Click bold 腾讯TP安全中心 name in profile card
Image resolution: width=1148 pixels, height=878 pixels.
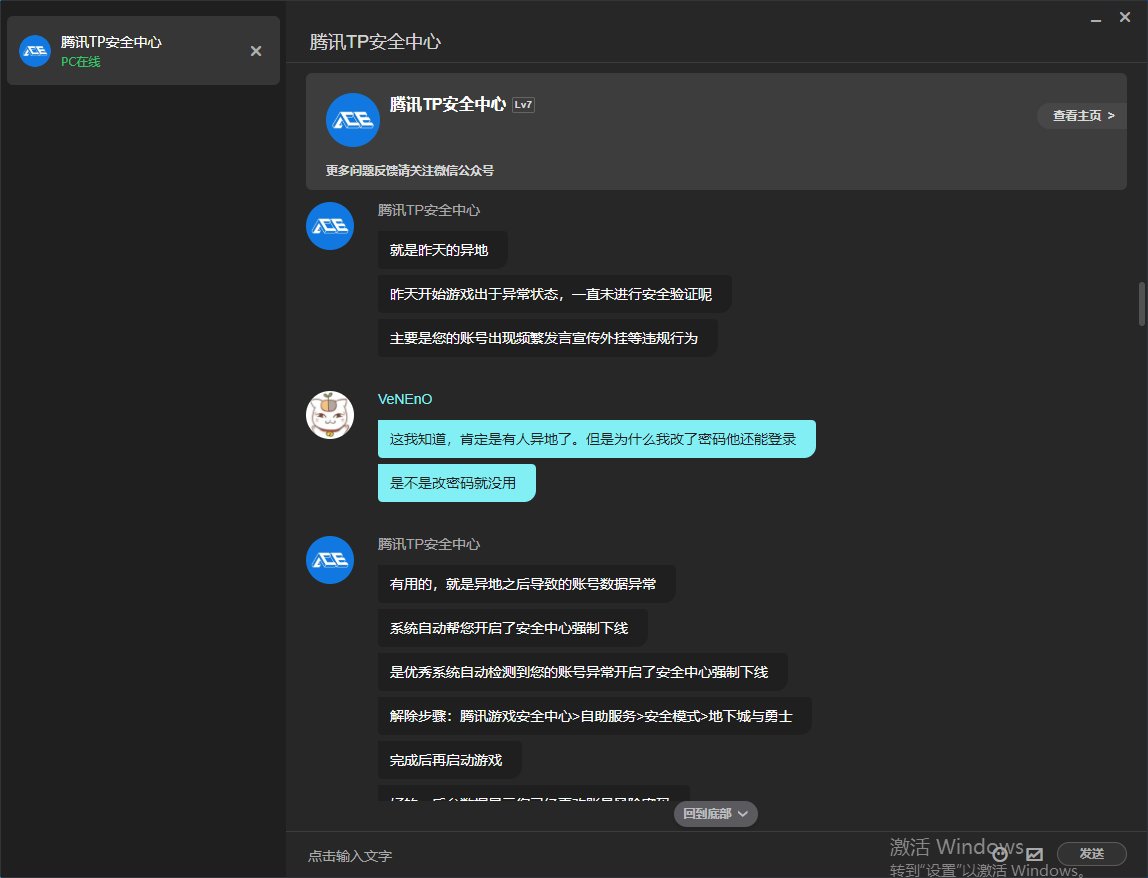click(x=447, y=105)
